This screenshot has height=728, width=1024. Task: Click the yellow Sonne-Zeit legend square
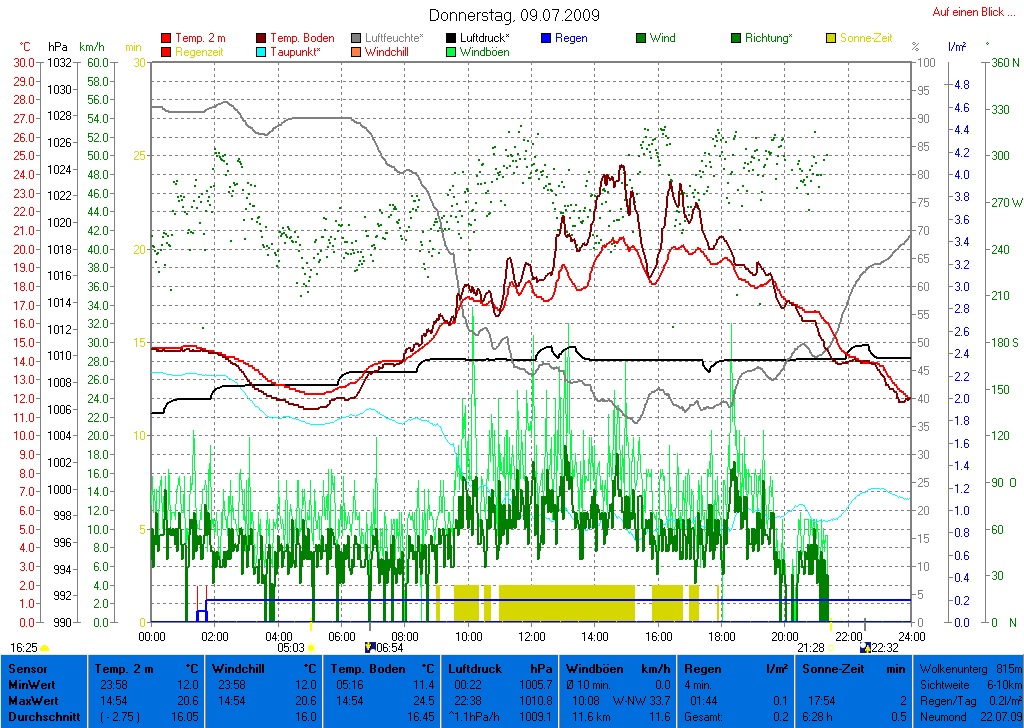tap(832, 38)
